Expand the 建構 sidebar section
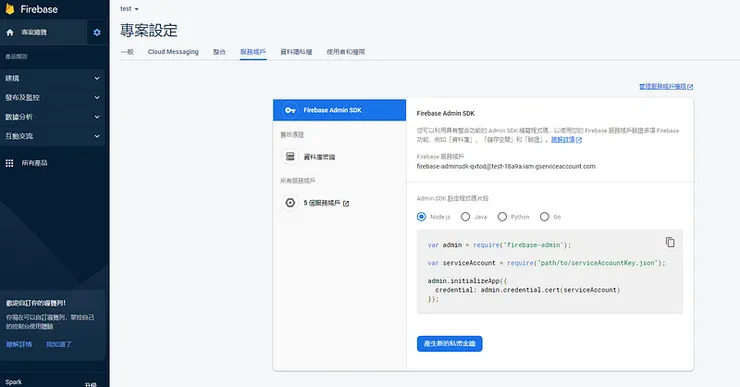The width and height of the screenshot is (740, 387). (x=52, y=78)
